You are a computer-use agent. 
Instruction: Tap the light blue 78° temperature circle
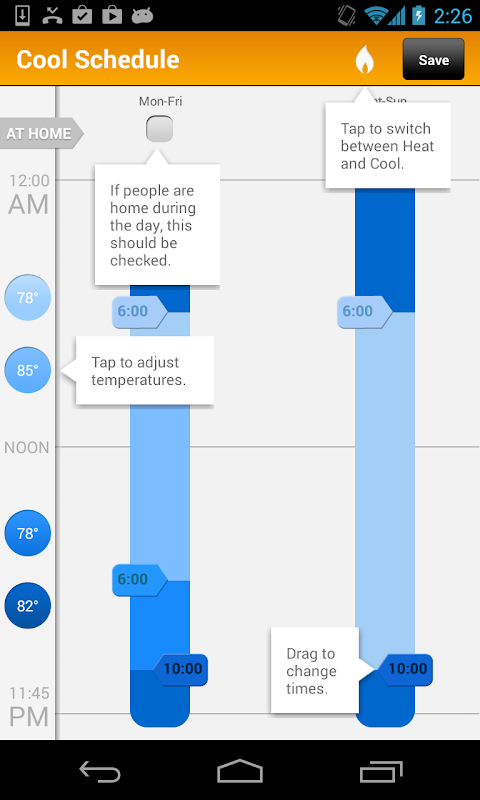(x=28, y=297)
